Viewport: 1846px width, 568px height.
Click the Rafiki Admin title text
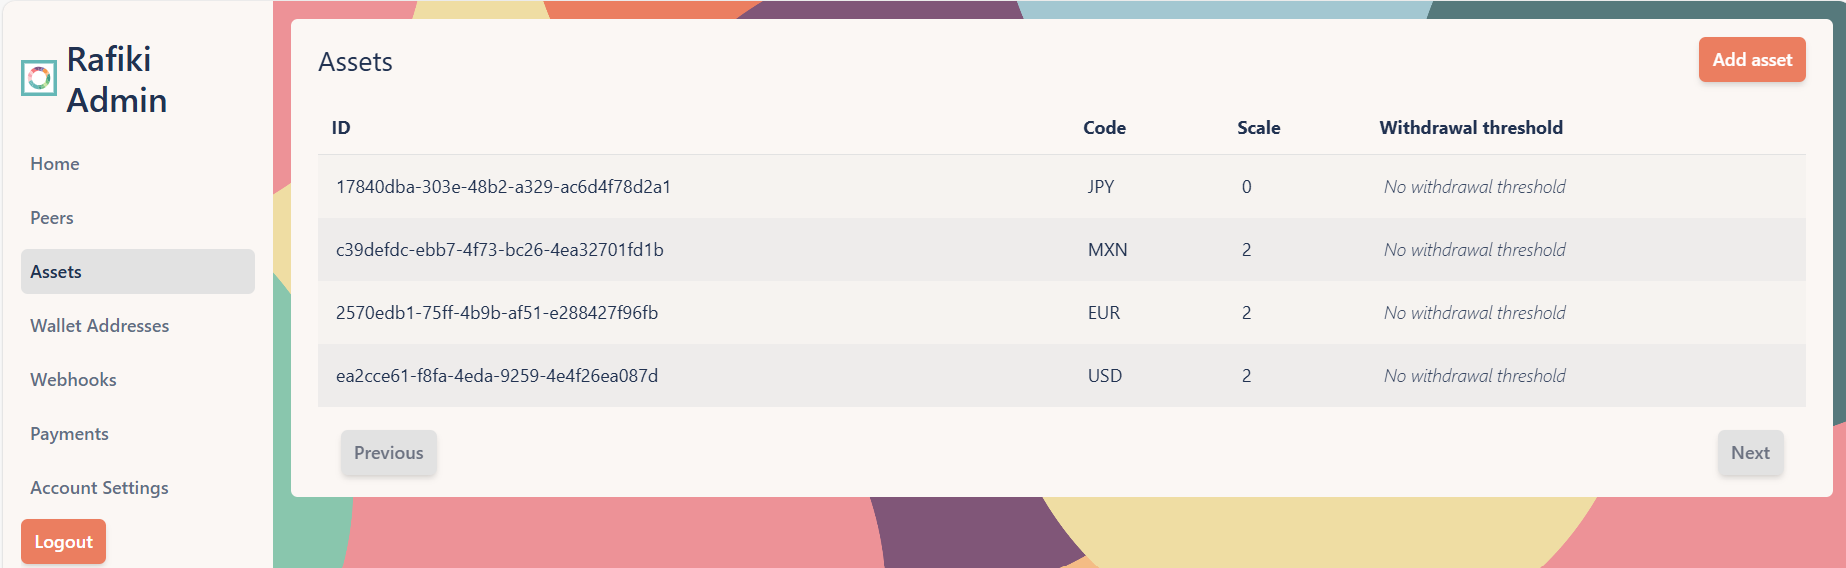[x=116, y=80]
